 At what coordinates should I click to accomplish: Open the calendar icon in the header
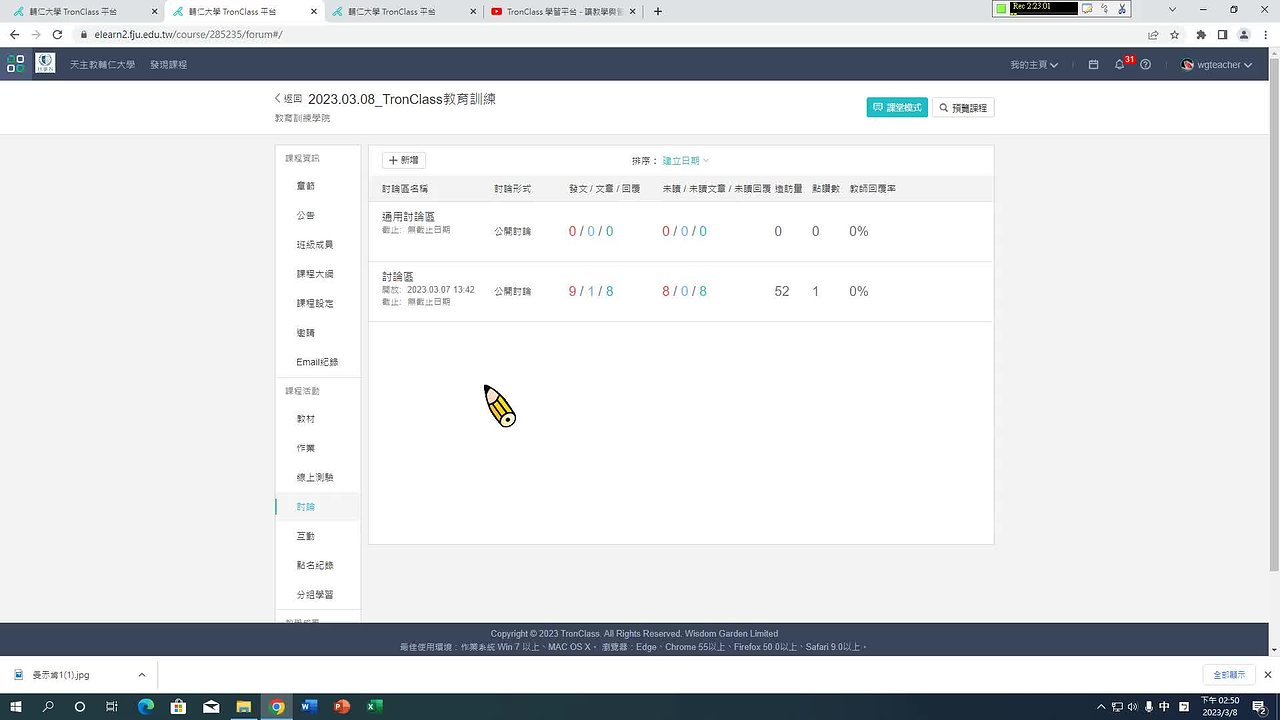[x=1093, y=64]
